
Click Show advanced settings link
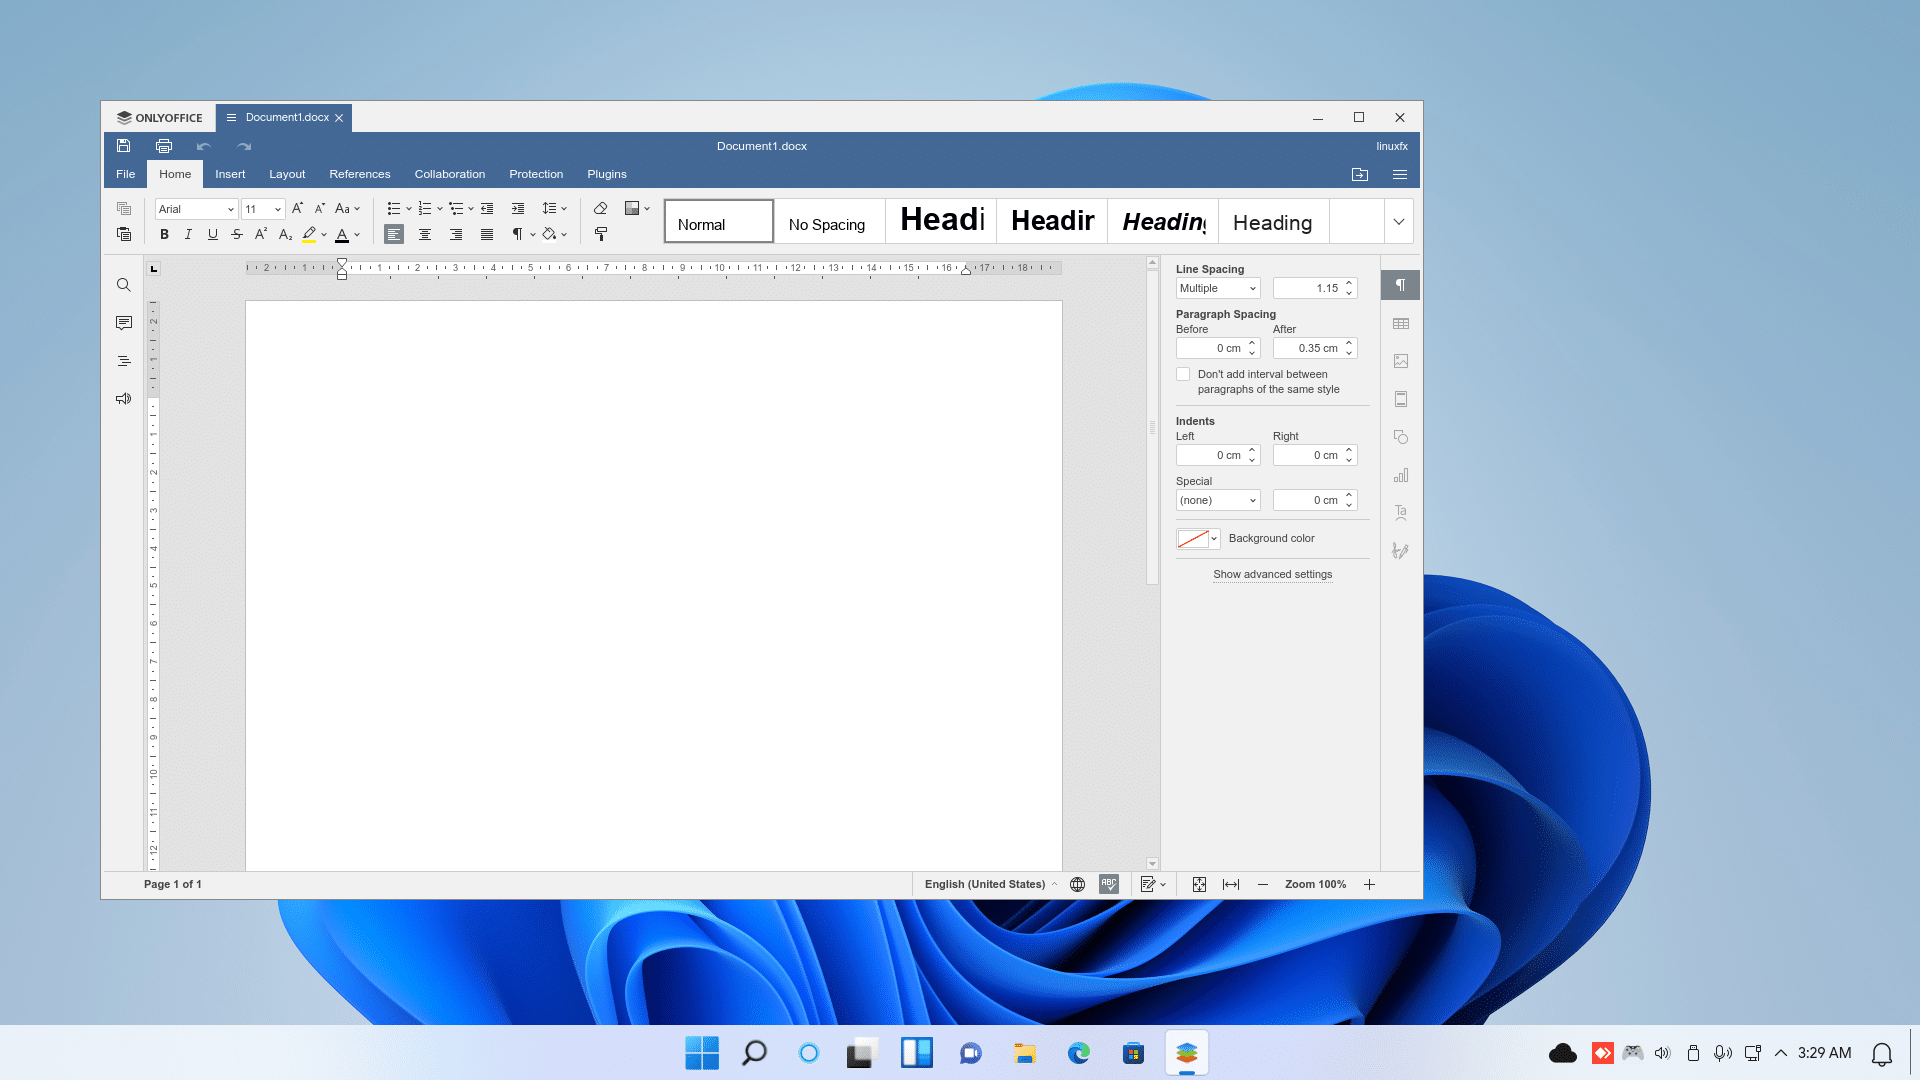(1272, 574)
